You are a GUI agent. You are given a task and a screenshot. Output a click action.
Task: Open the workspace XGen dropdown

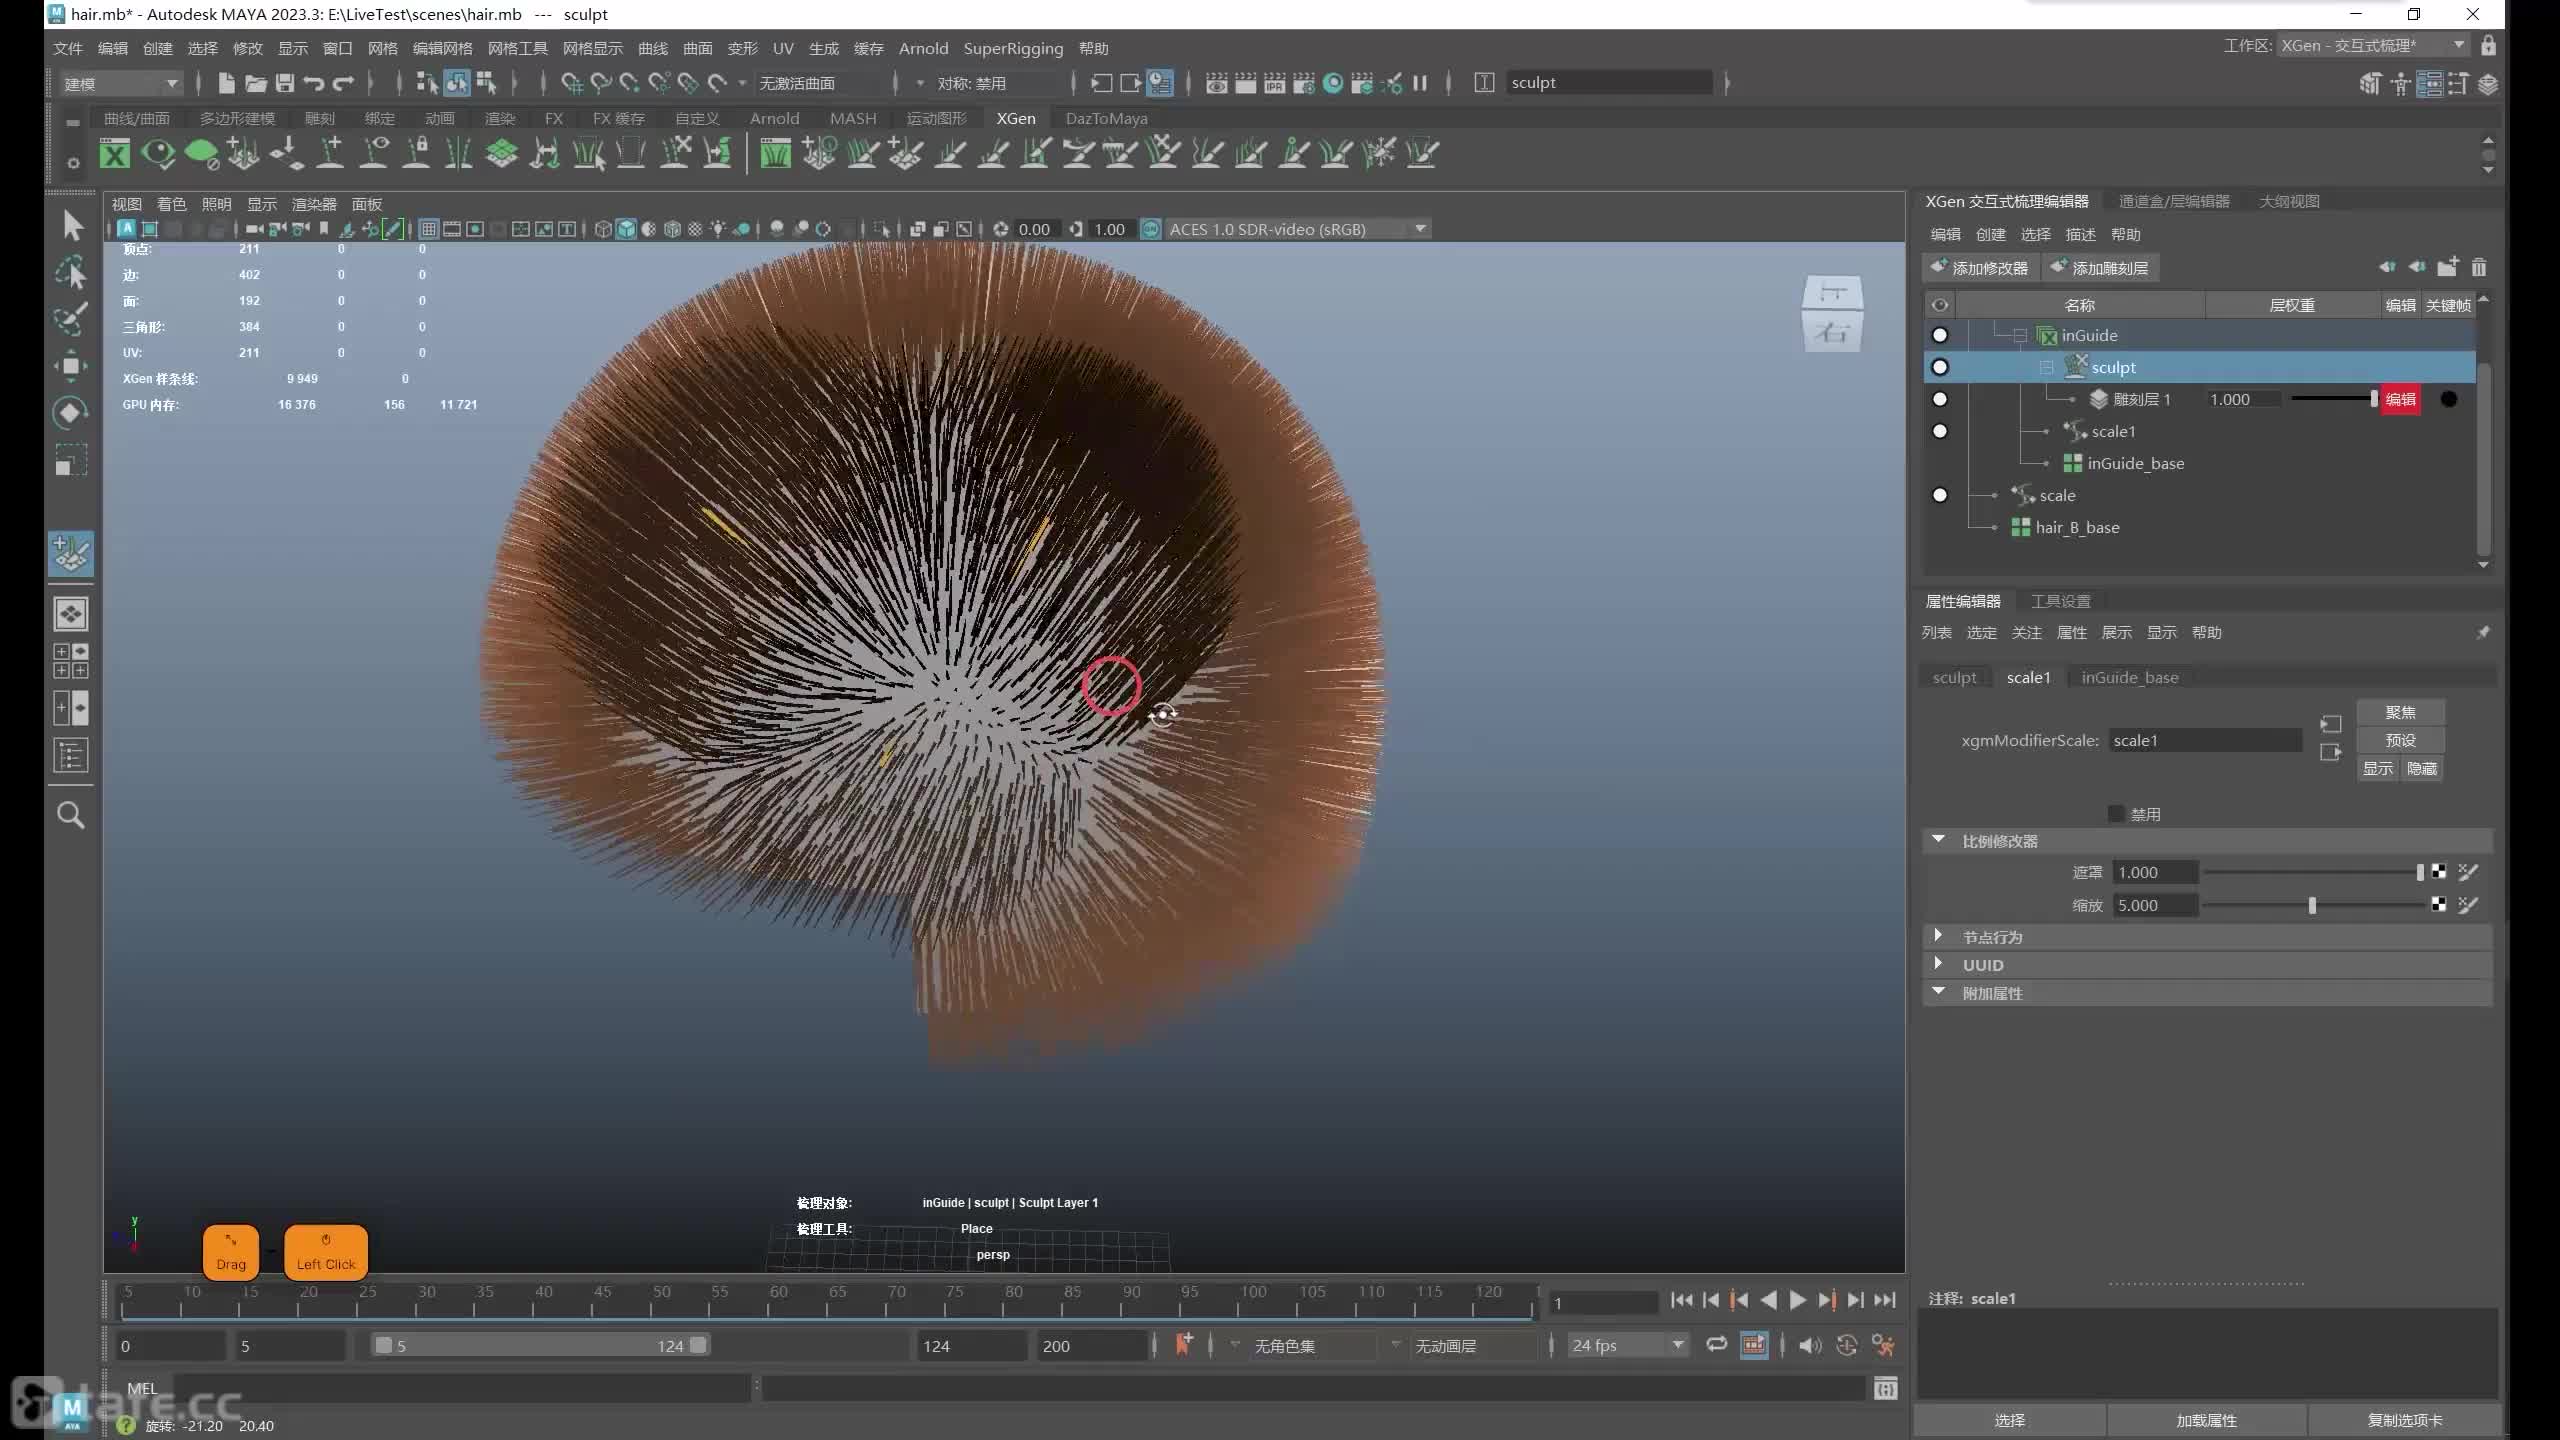2373,46
